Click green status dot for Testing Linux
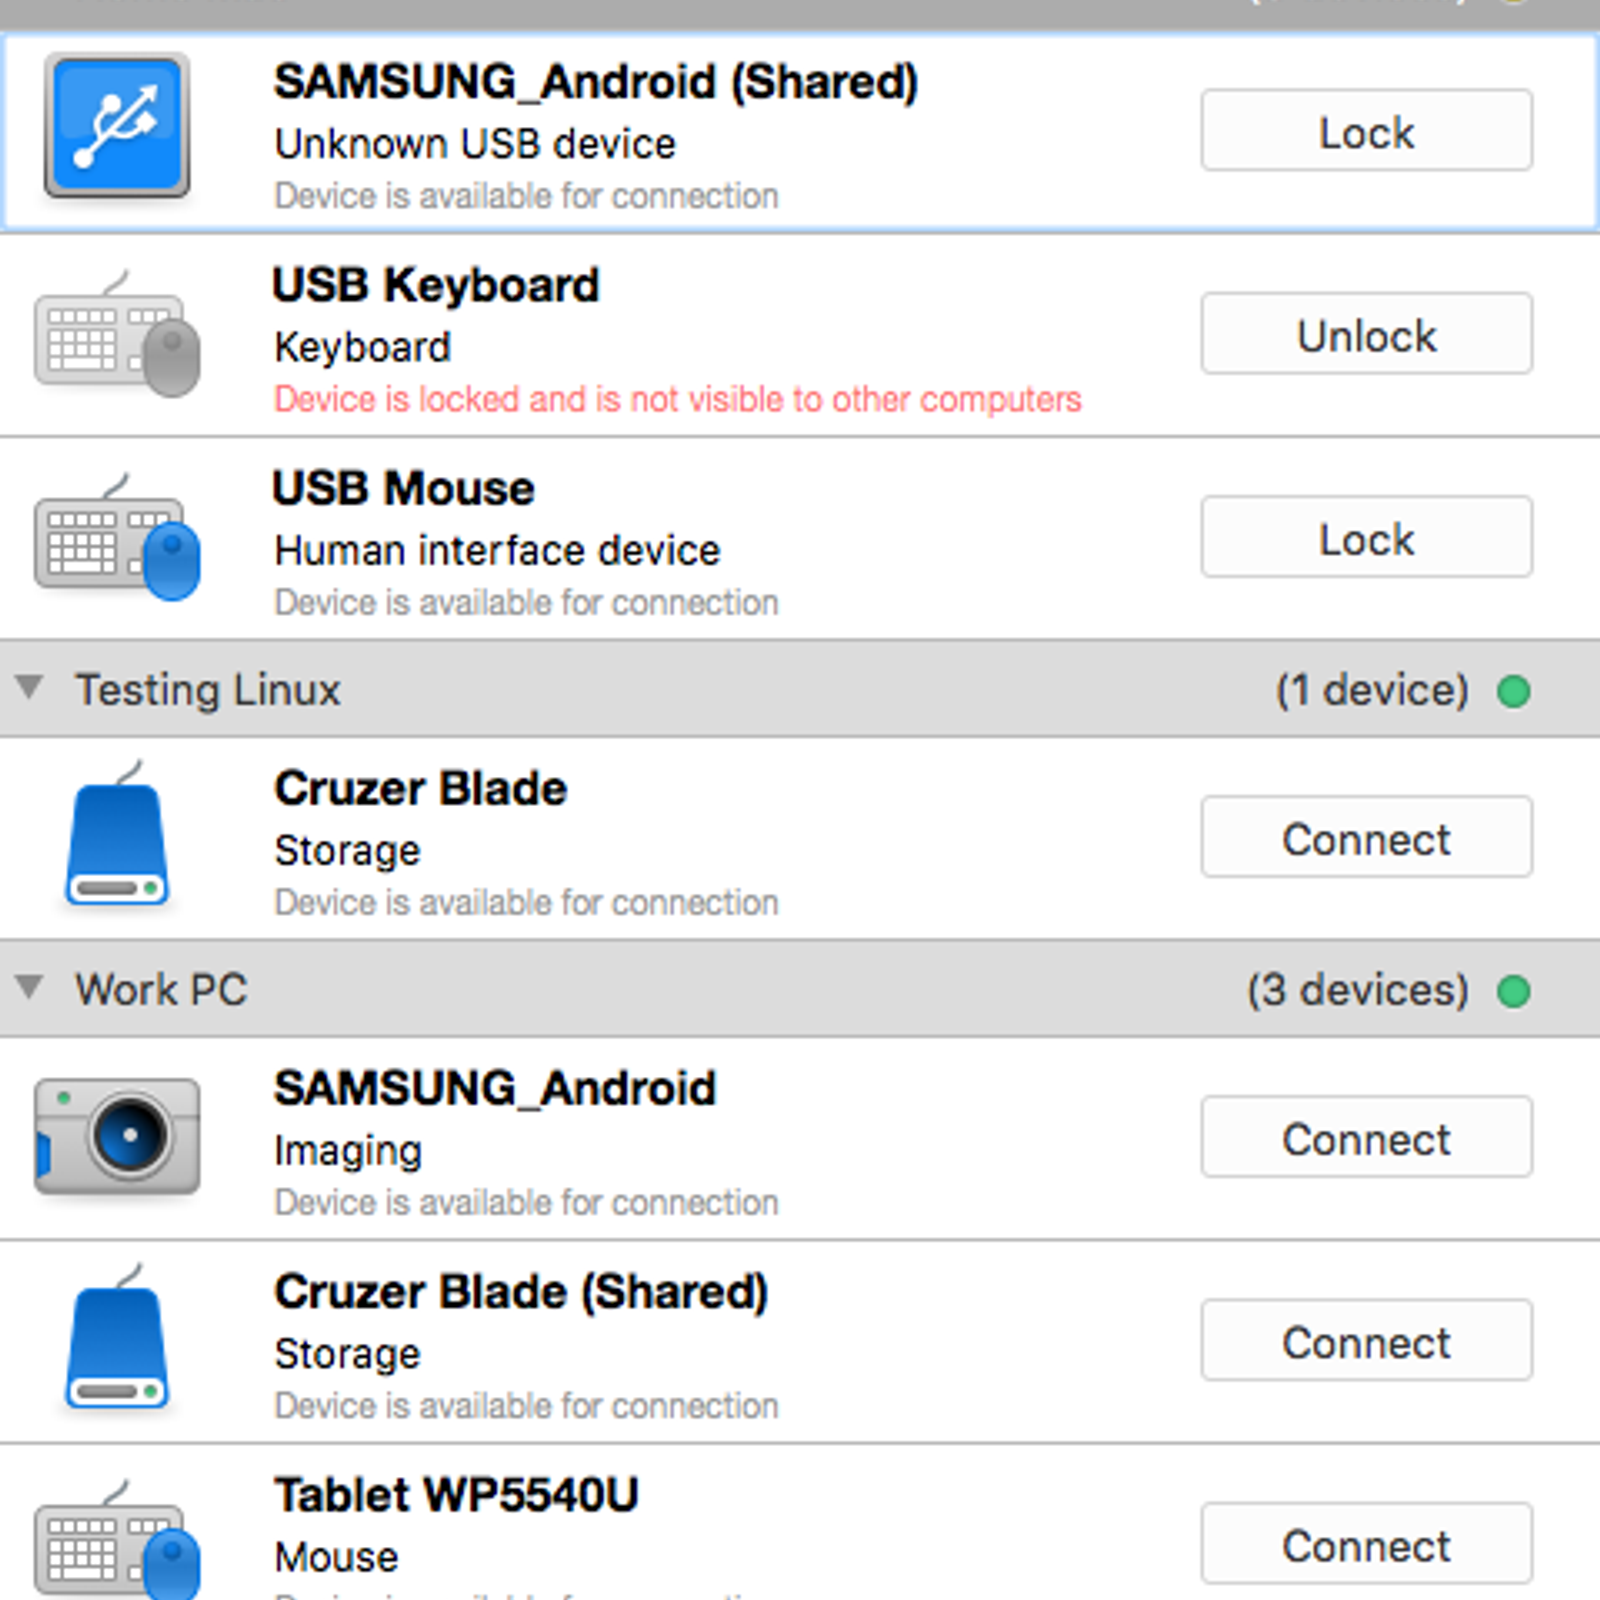The image size is (1600, 1600). [x=1514, y=691]
